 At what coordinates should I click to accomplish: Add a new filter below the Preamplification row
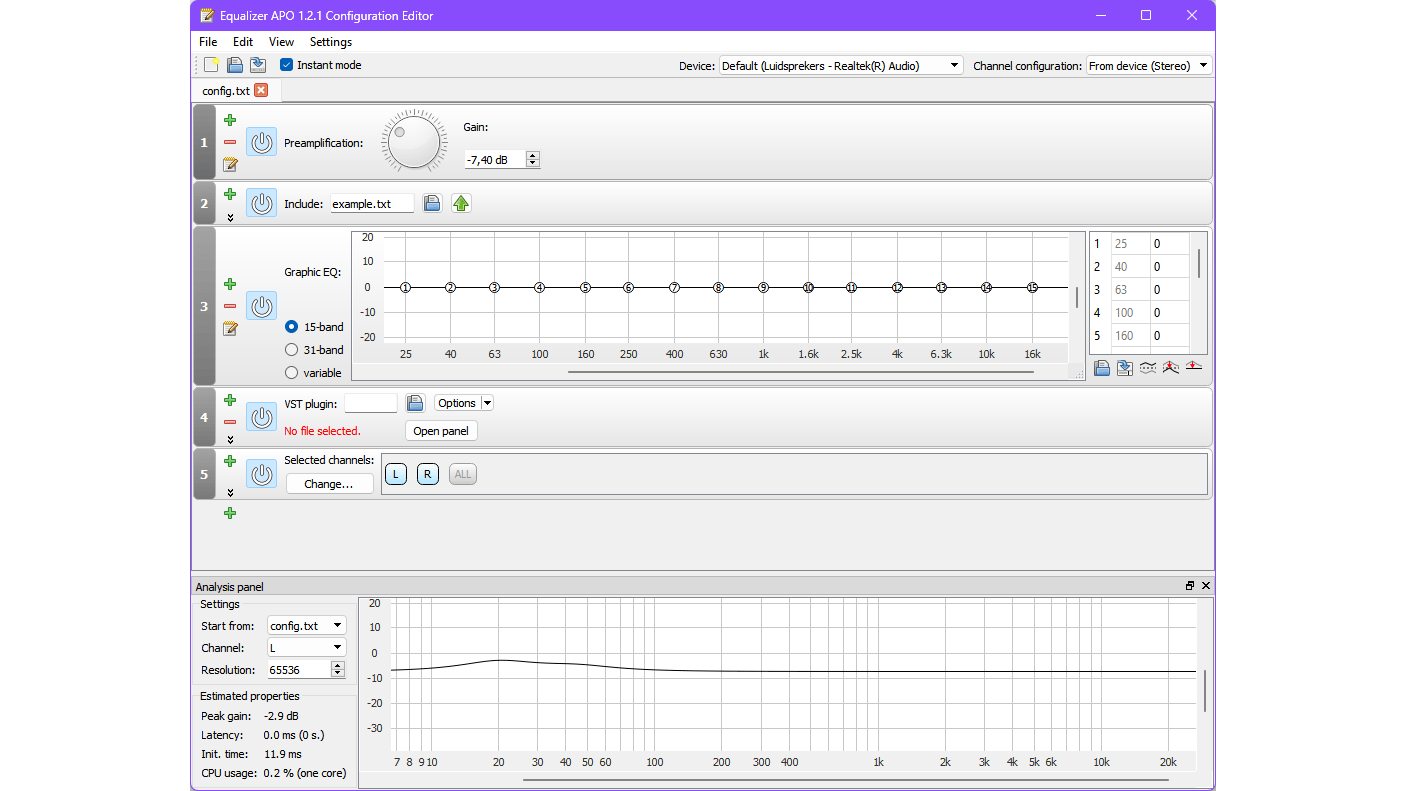(x=229, y=119)
